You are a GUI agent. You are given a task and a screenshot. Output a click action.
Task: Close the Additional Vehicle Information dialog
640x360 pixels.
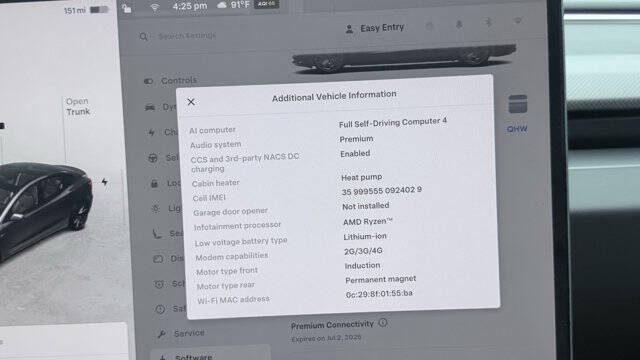pos(191,102)
